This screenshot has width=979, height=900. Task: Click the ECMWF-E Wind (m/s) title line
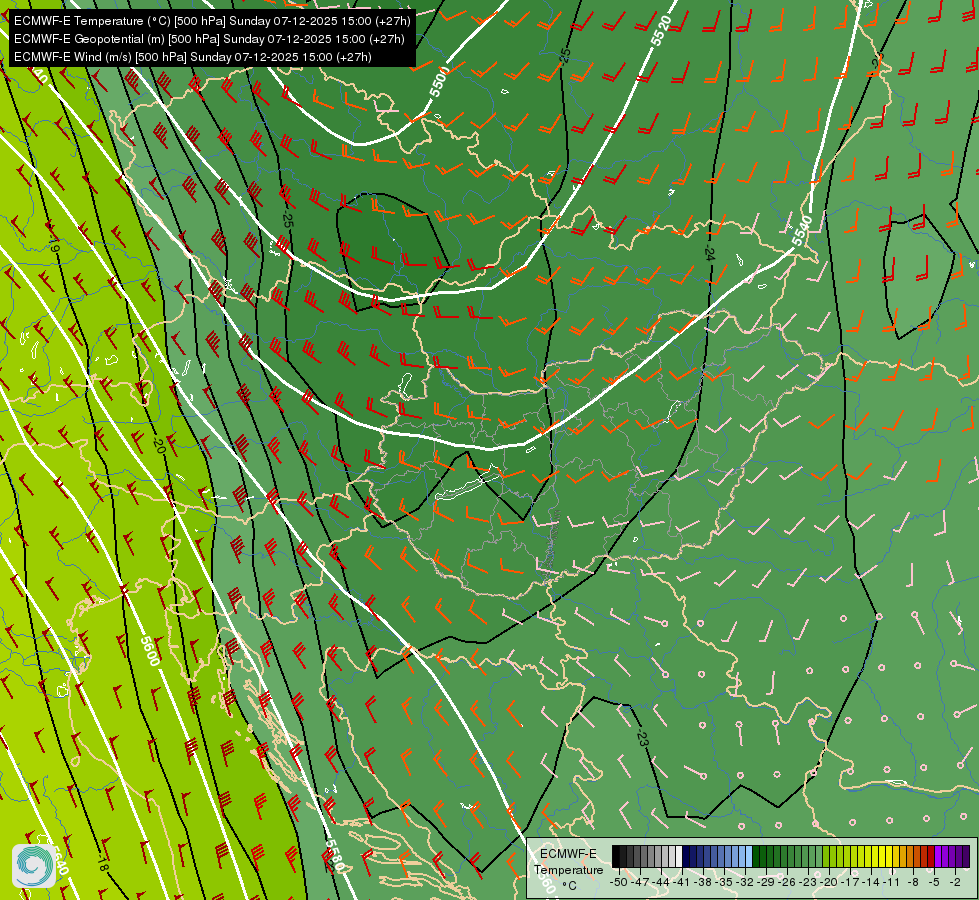pos(192,57)
